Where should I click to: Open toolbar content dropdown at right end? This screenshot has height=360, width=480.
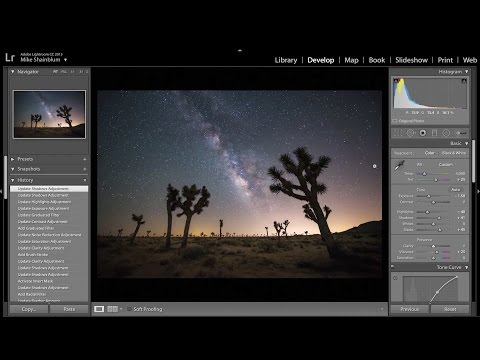tap(382, 309)
